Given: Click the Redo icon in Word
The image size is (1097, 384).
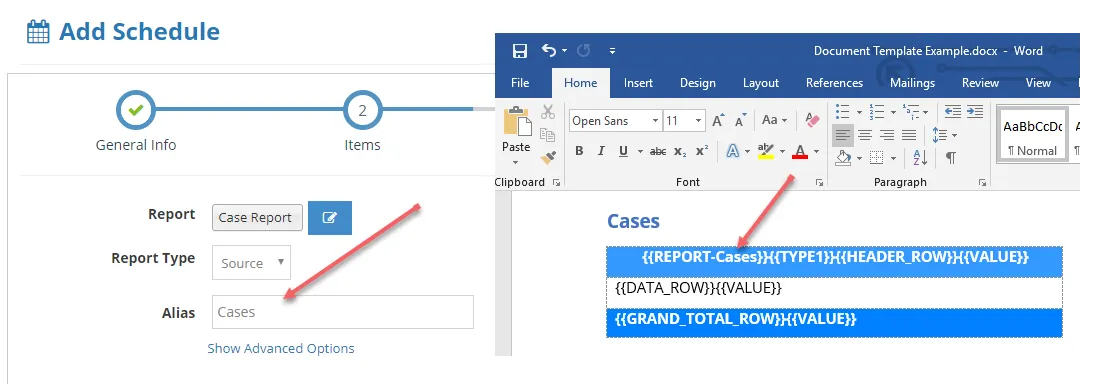Looking at the screenshot, I should pos(583,50).
